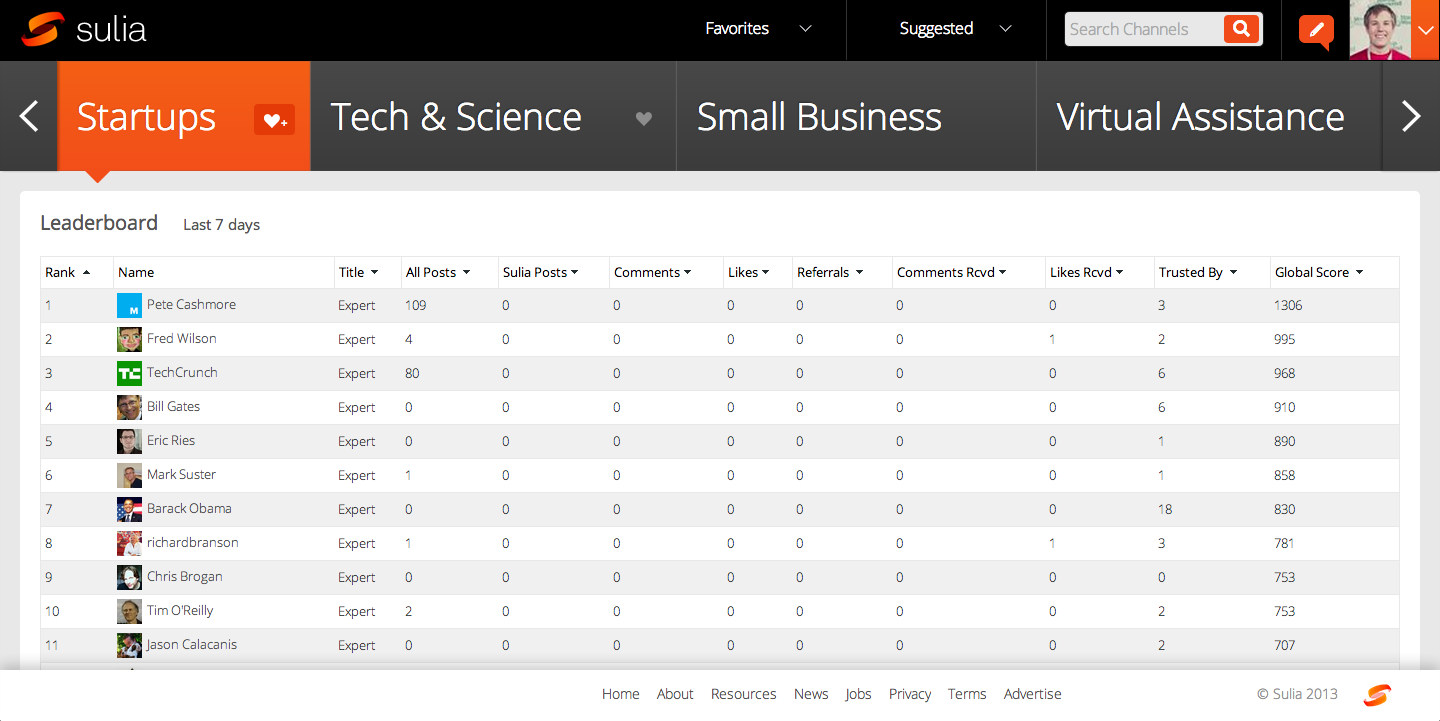Click Barack Obama's Trusted By value 18

pyautogui.click(x=1165, y=509)
